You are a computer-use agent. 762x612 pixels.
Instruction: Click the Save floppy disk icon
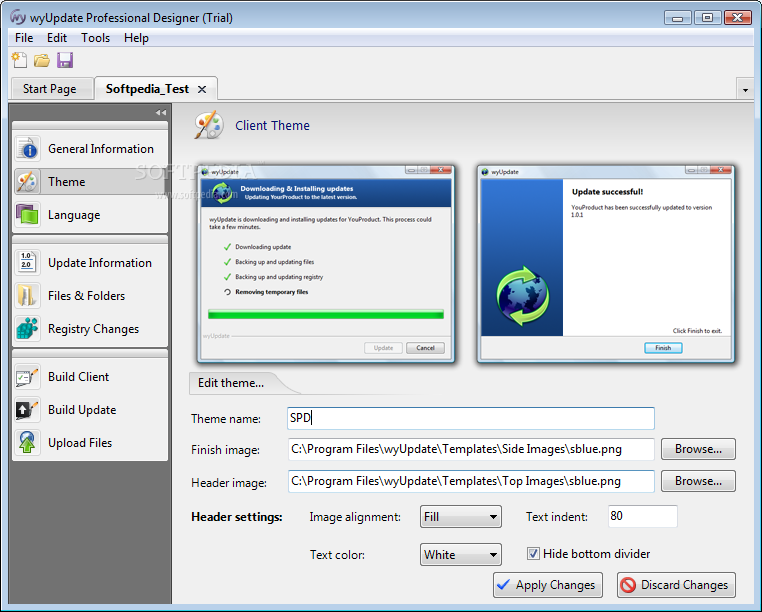click(65, 60)
